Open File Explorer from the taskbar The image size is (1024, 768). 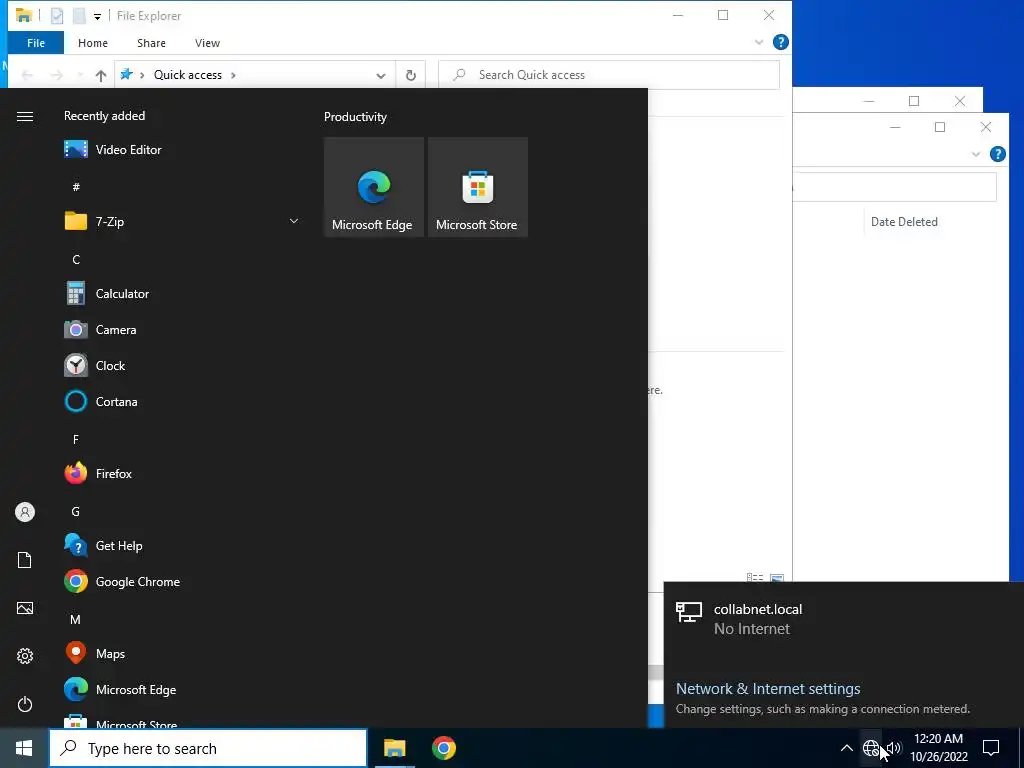(394, 748)
